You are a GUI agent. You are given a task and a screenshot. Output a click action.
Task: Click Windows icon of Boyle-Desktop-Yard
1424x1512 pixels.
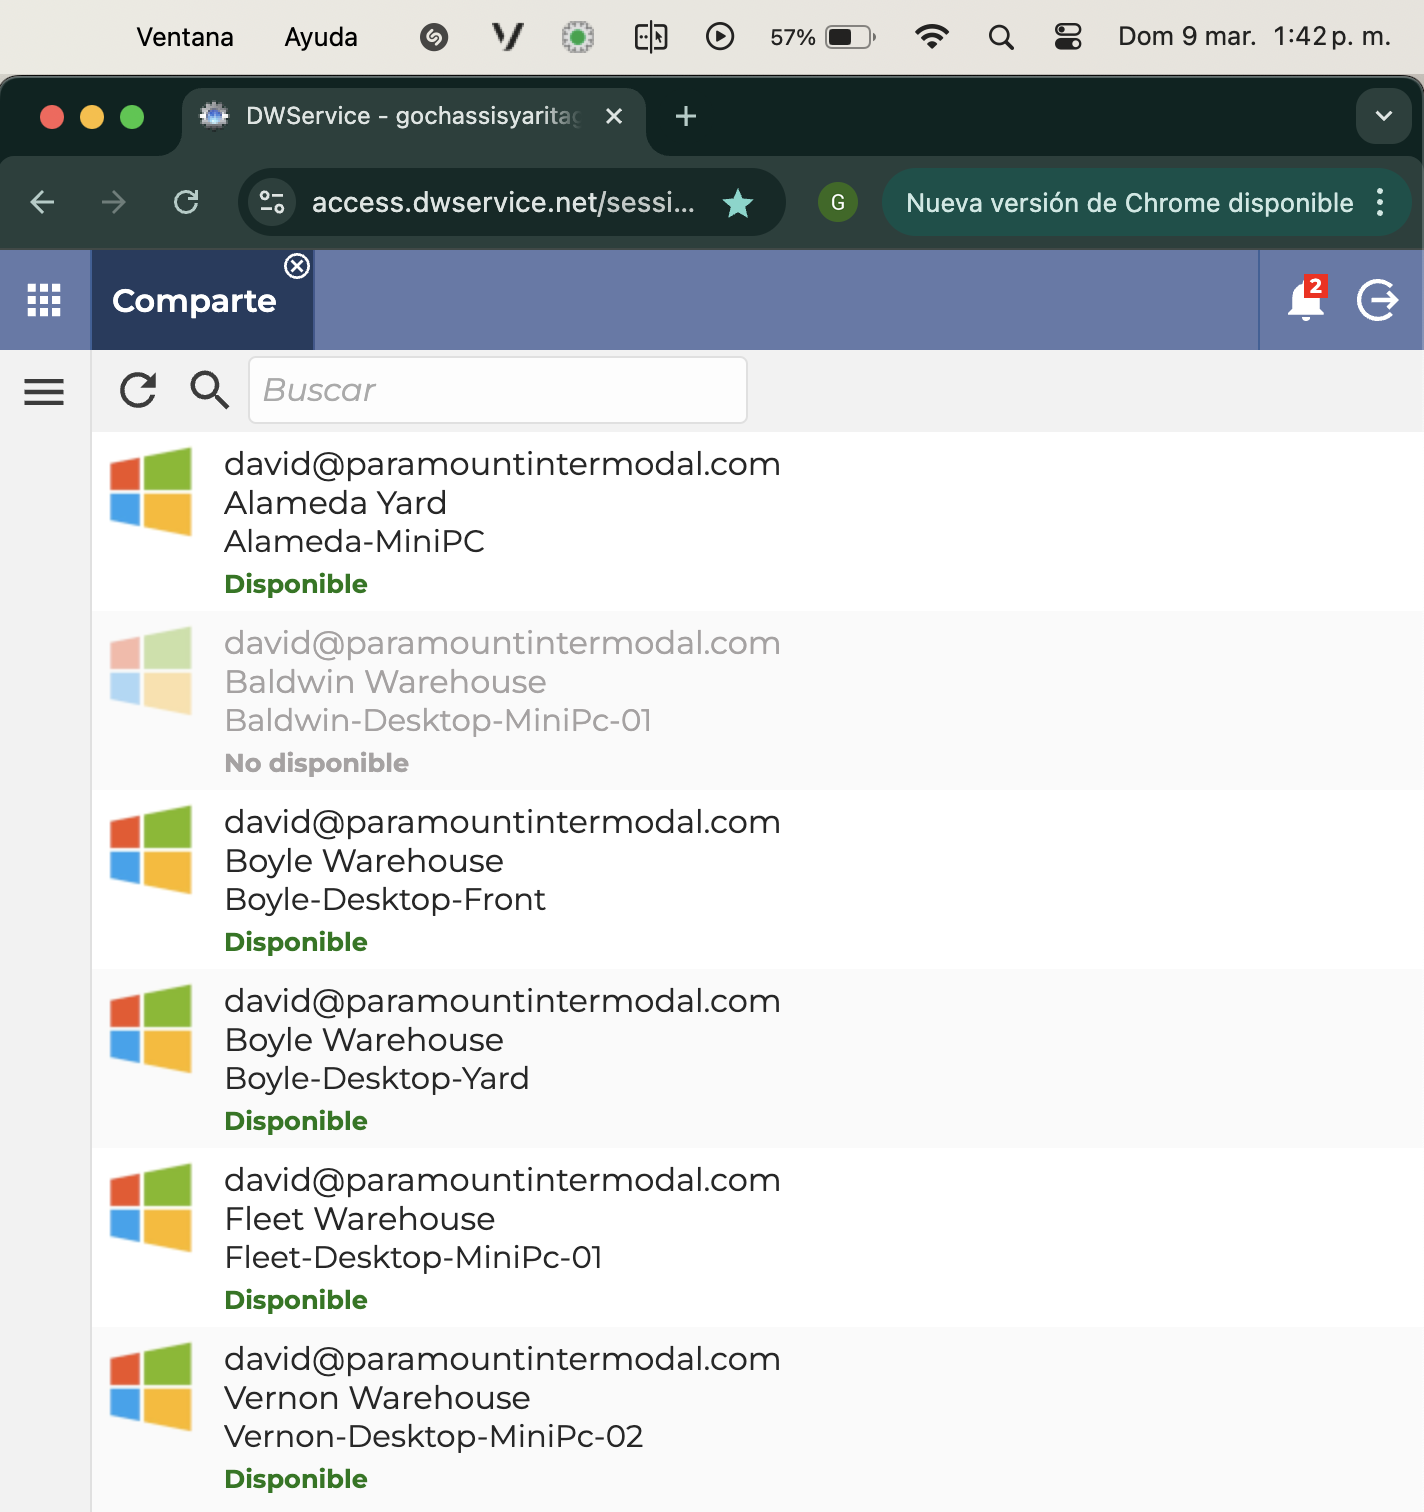[x=151, y=1028]
